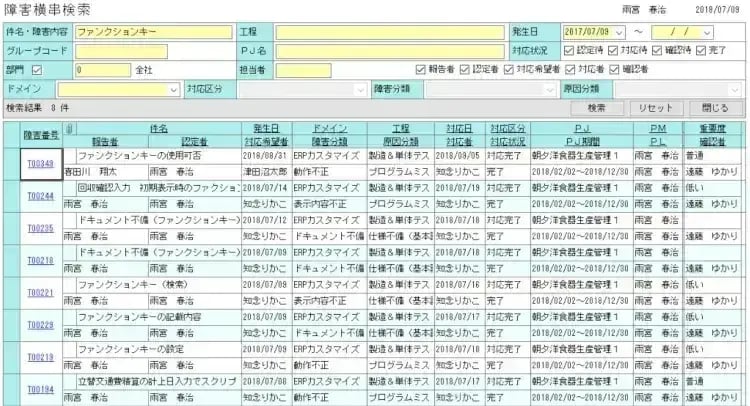This screenshot has height=406, width=750.
Task: Expand the ドメイン dropdown
Action: click(x=174, y=89)
